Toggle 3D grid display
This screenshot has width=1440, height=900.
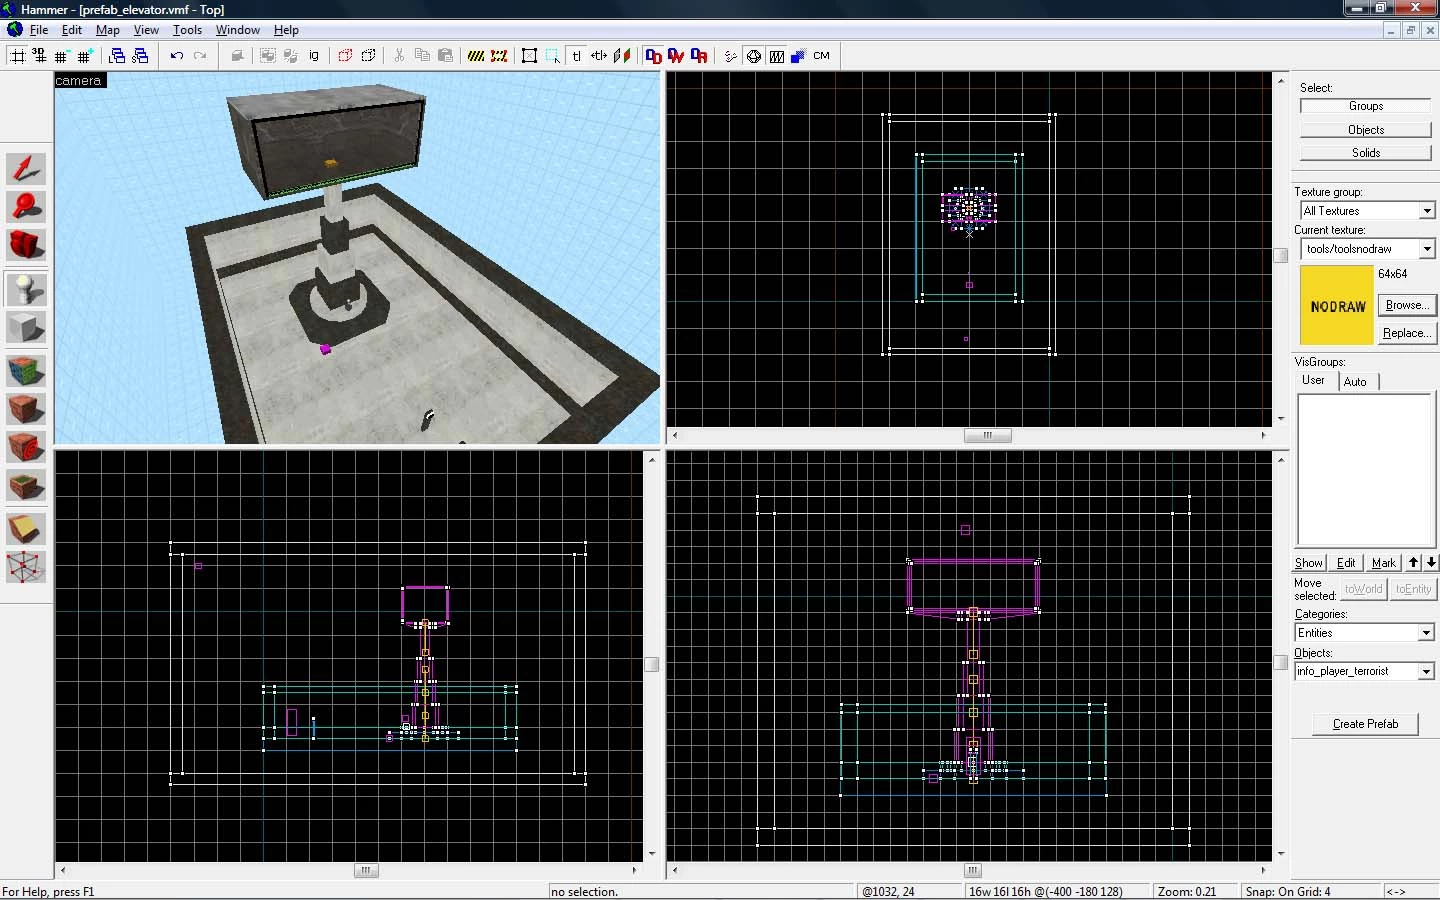(x=40, y=56)
